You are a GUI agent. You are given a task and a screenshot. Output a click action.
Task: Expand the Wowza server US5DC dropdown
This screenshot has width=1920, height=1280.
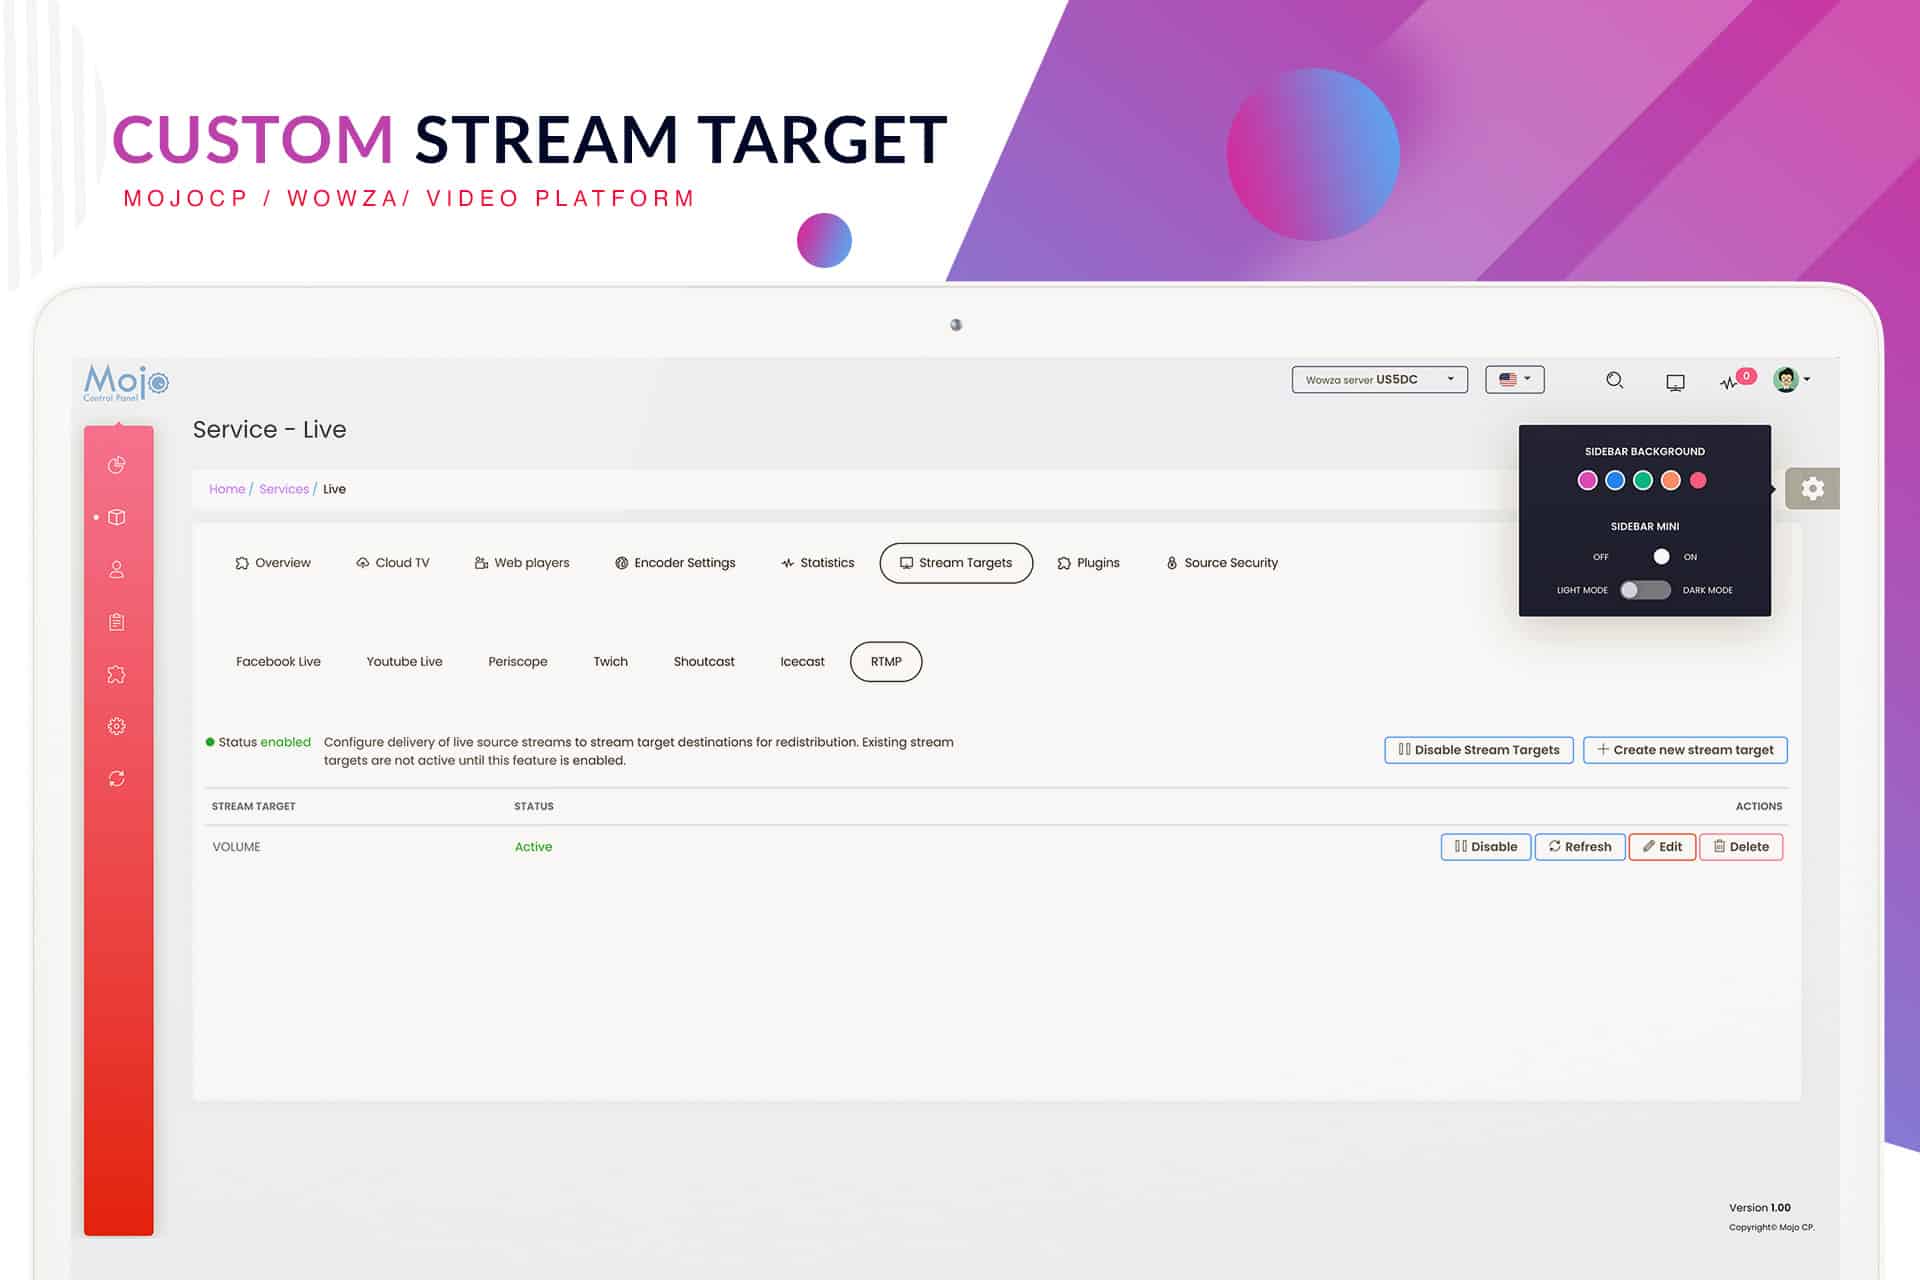[x=1379, y=379]
